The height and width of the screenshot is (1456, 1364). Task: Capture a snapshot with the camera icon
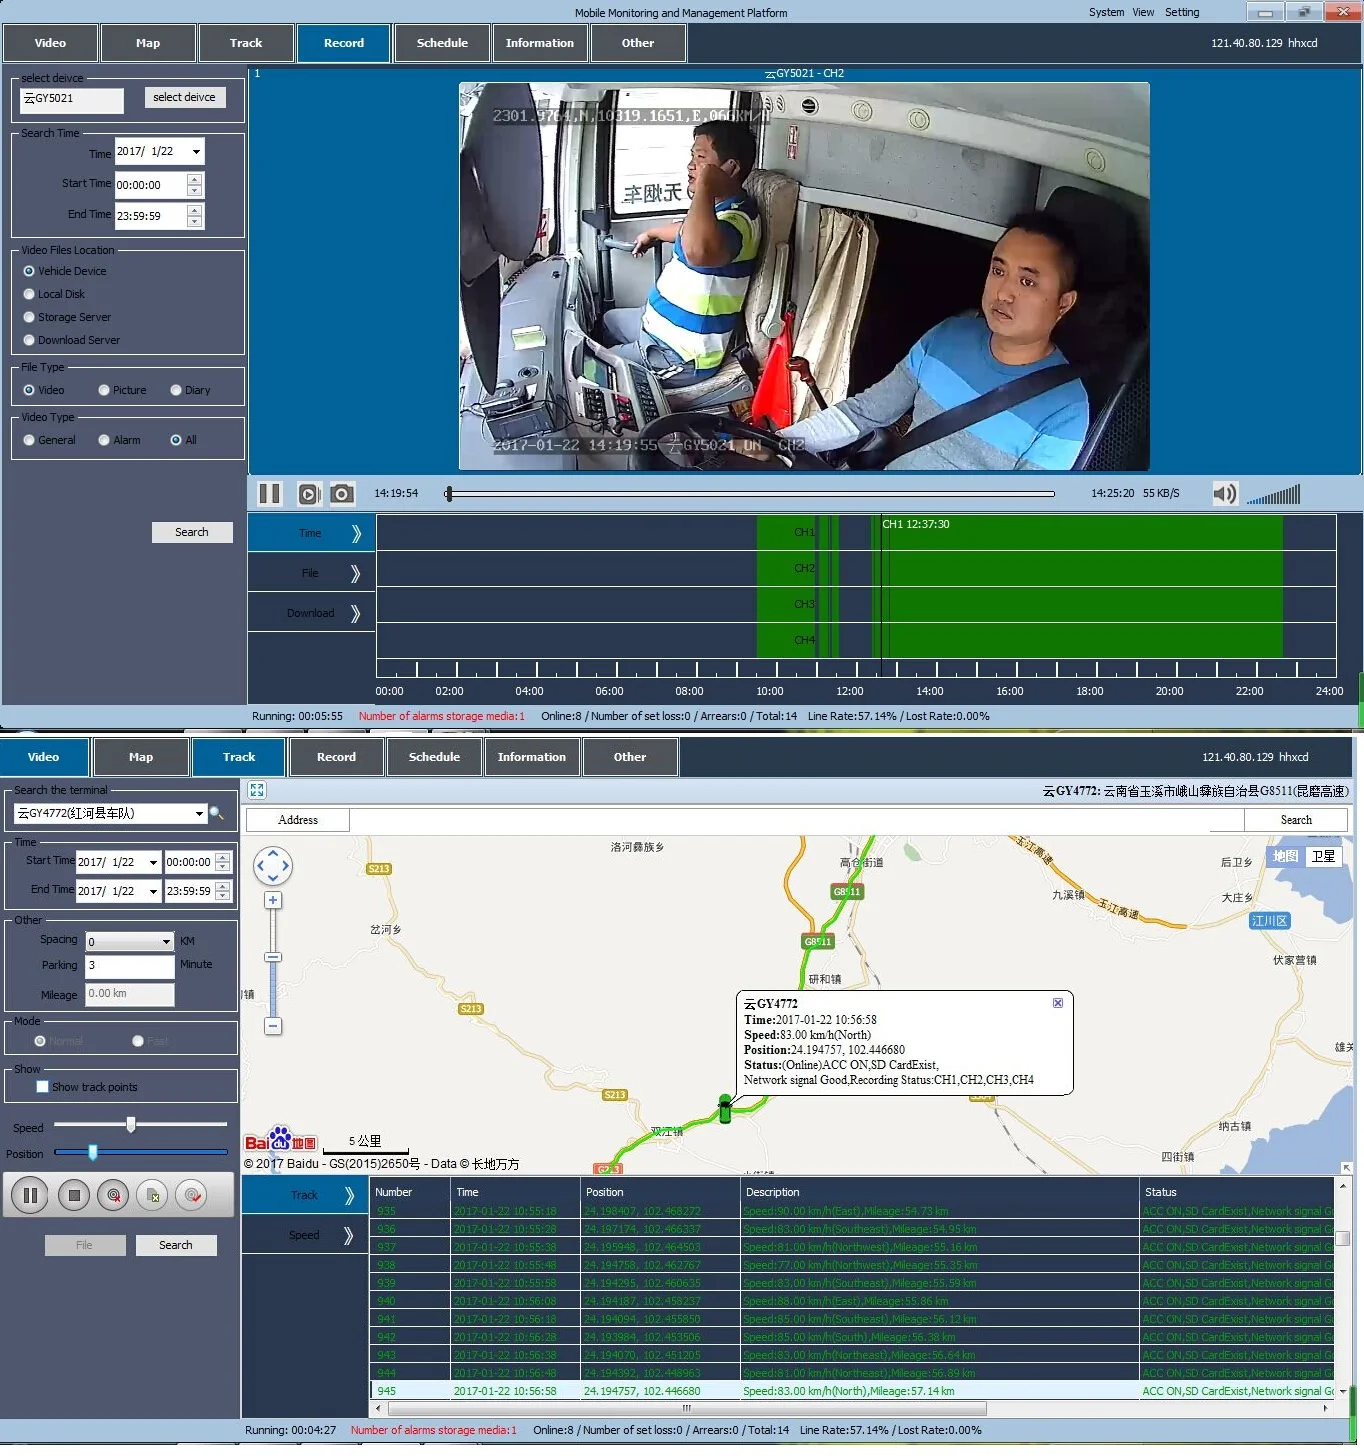342,494
